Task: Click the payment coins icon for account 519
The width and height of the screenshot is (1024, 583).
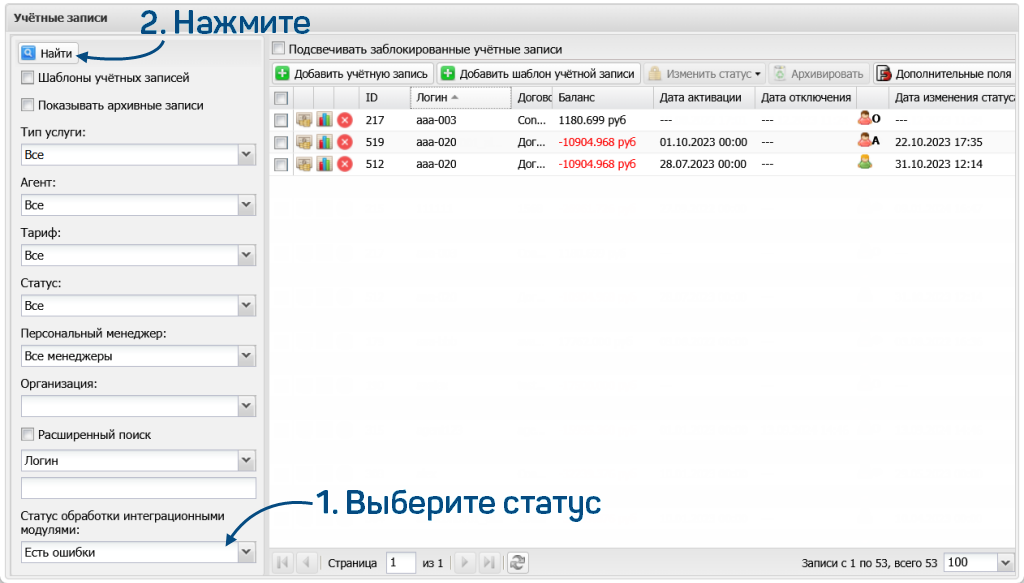Action: 304,142
